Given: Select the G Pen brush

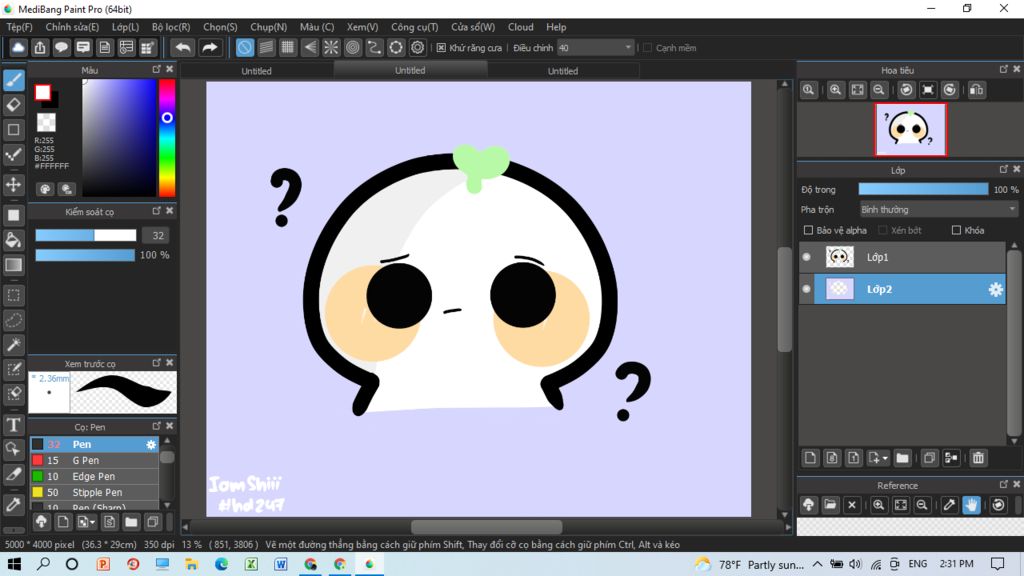Looking at the screenshot, I should [x=94, y=460].
